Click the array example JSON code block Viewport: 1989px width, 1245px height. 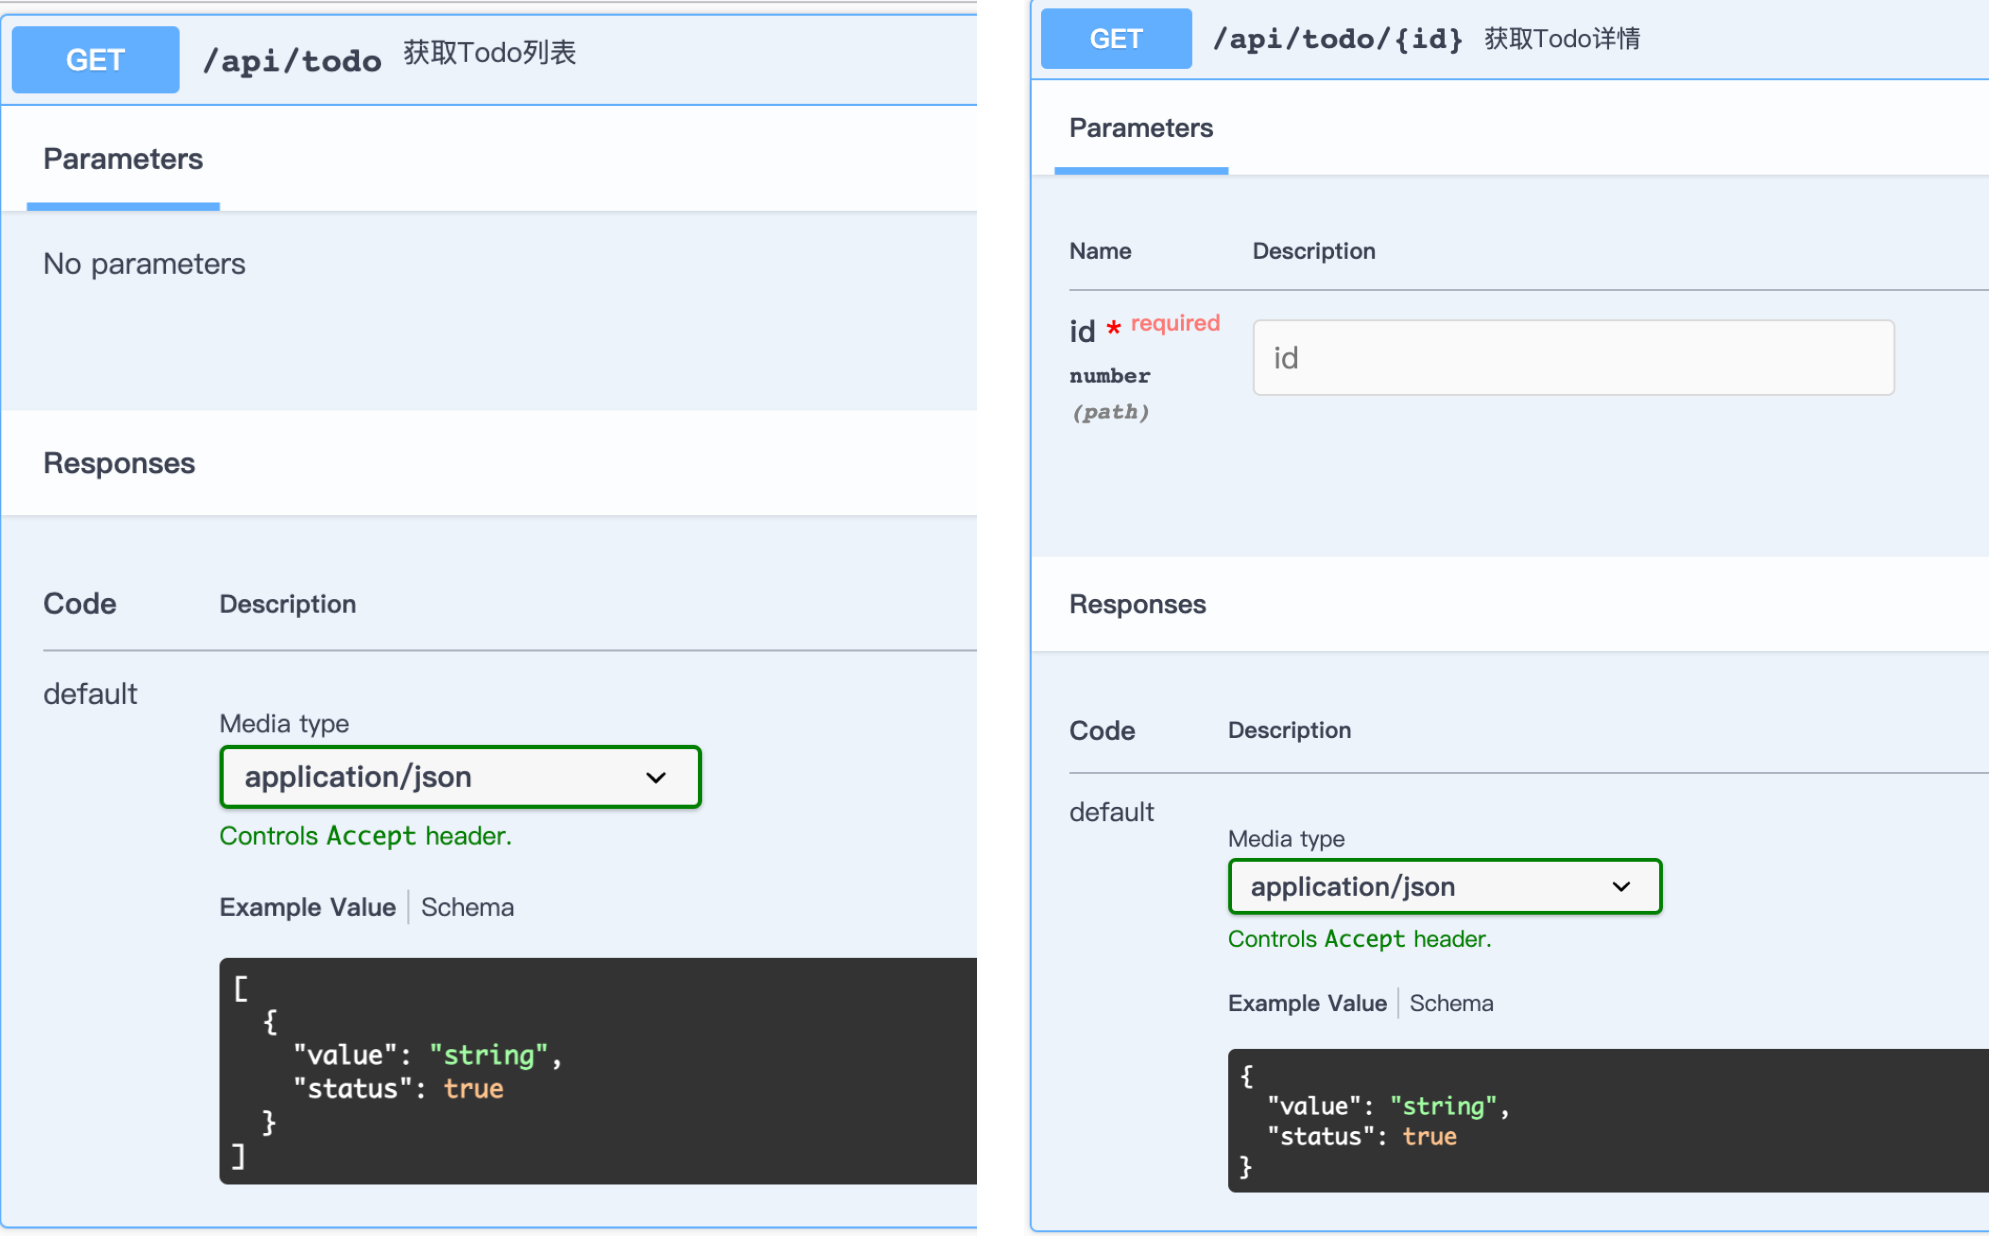598,1071
